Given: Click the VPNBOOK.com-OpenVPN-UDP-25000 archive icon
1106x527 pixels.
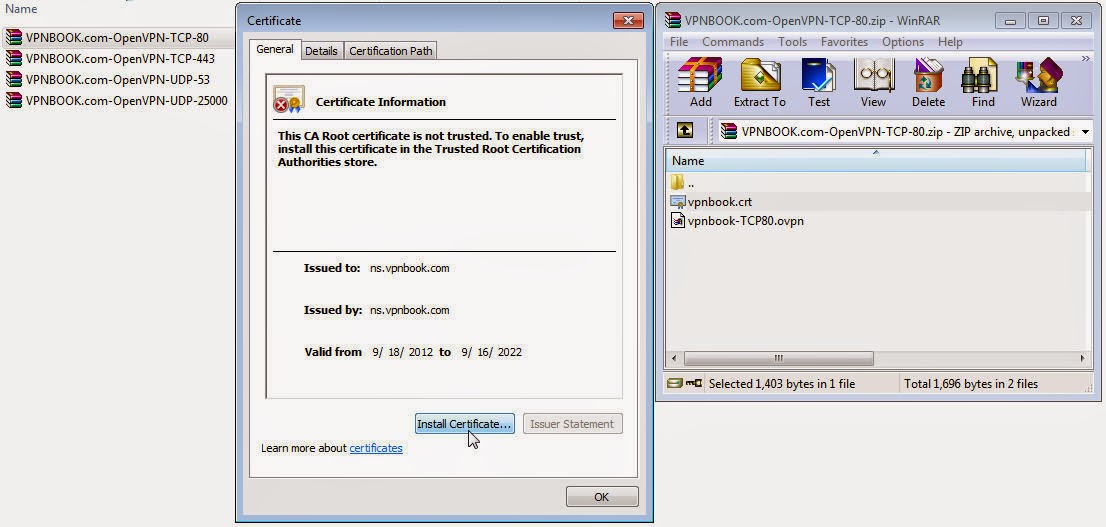Looking at the screenshot, I should [x=13, y=100].
